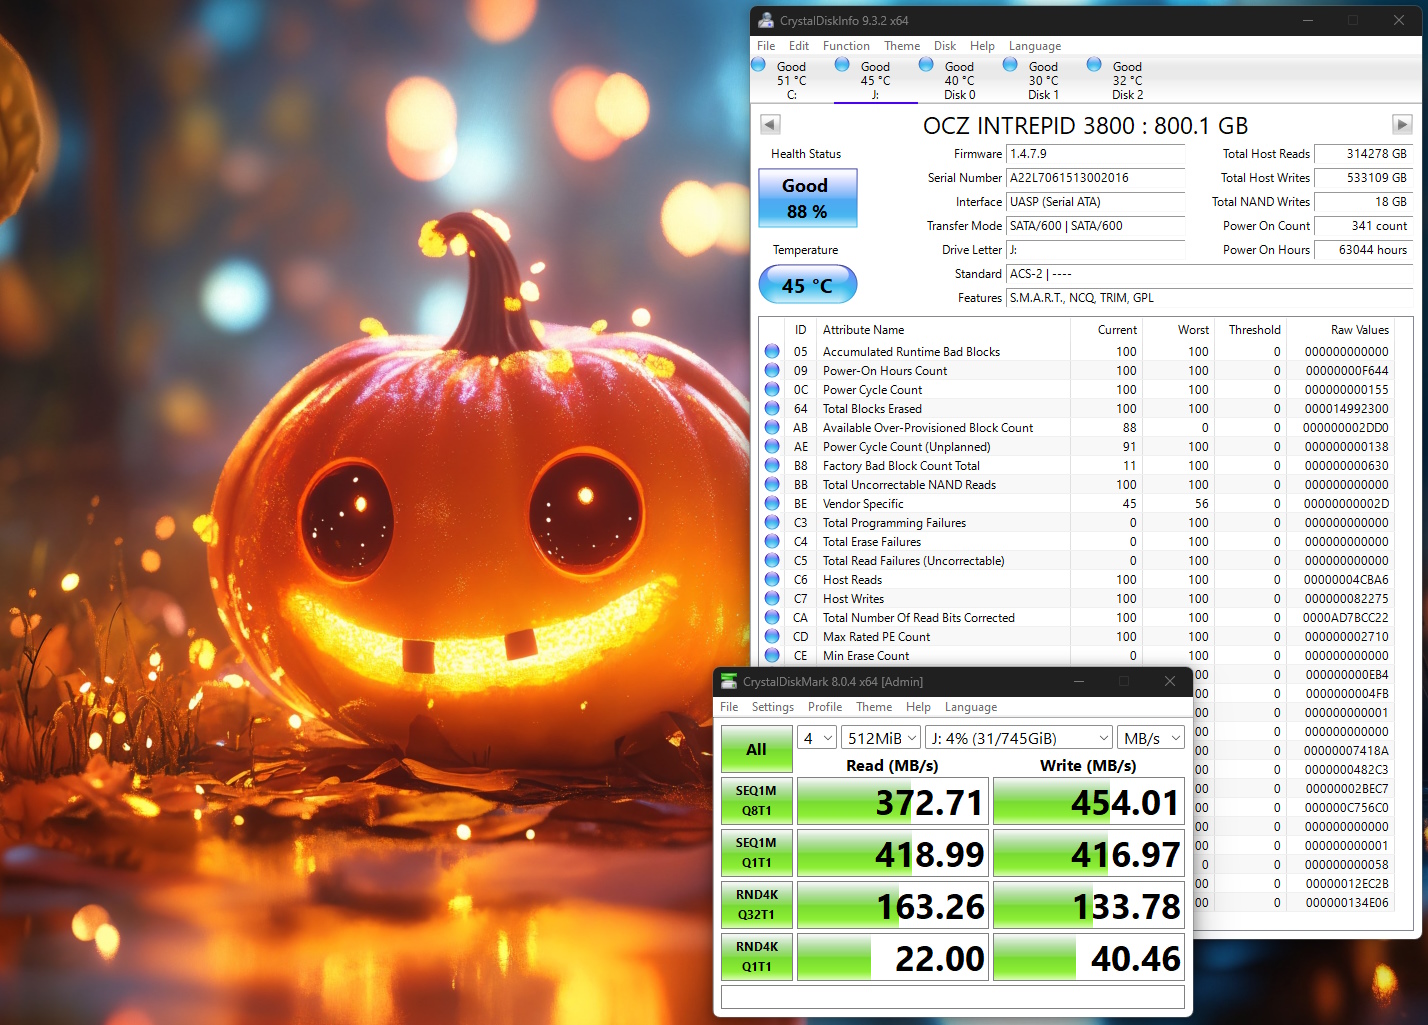Click the Interface field UASP (Serial ATA)
This screenshot has height=1025, width=1428.
pyautogui.click(x=1095, y=202)
